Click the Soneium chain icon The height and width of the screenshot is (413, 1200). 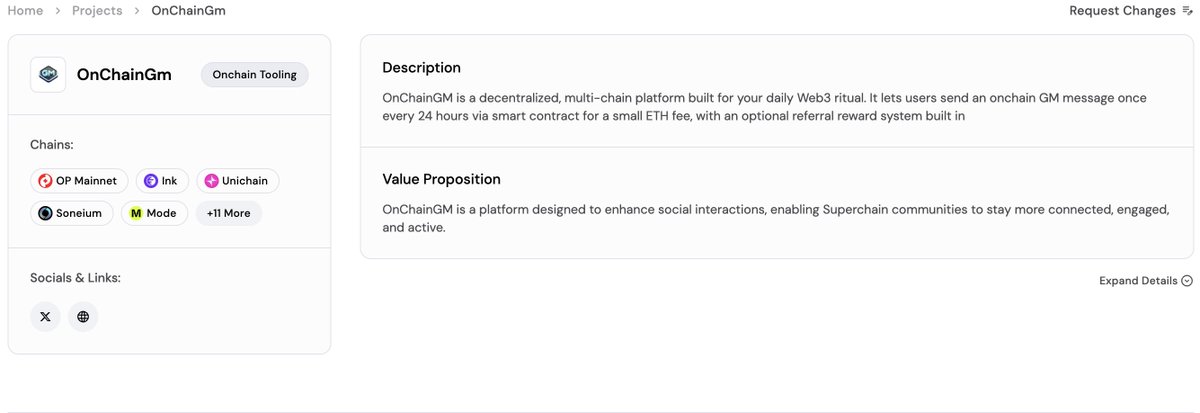click(45, 213)
